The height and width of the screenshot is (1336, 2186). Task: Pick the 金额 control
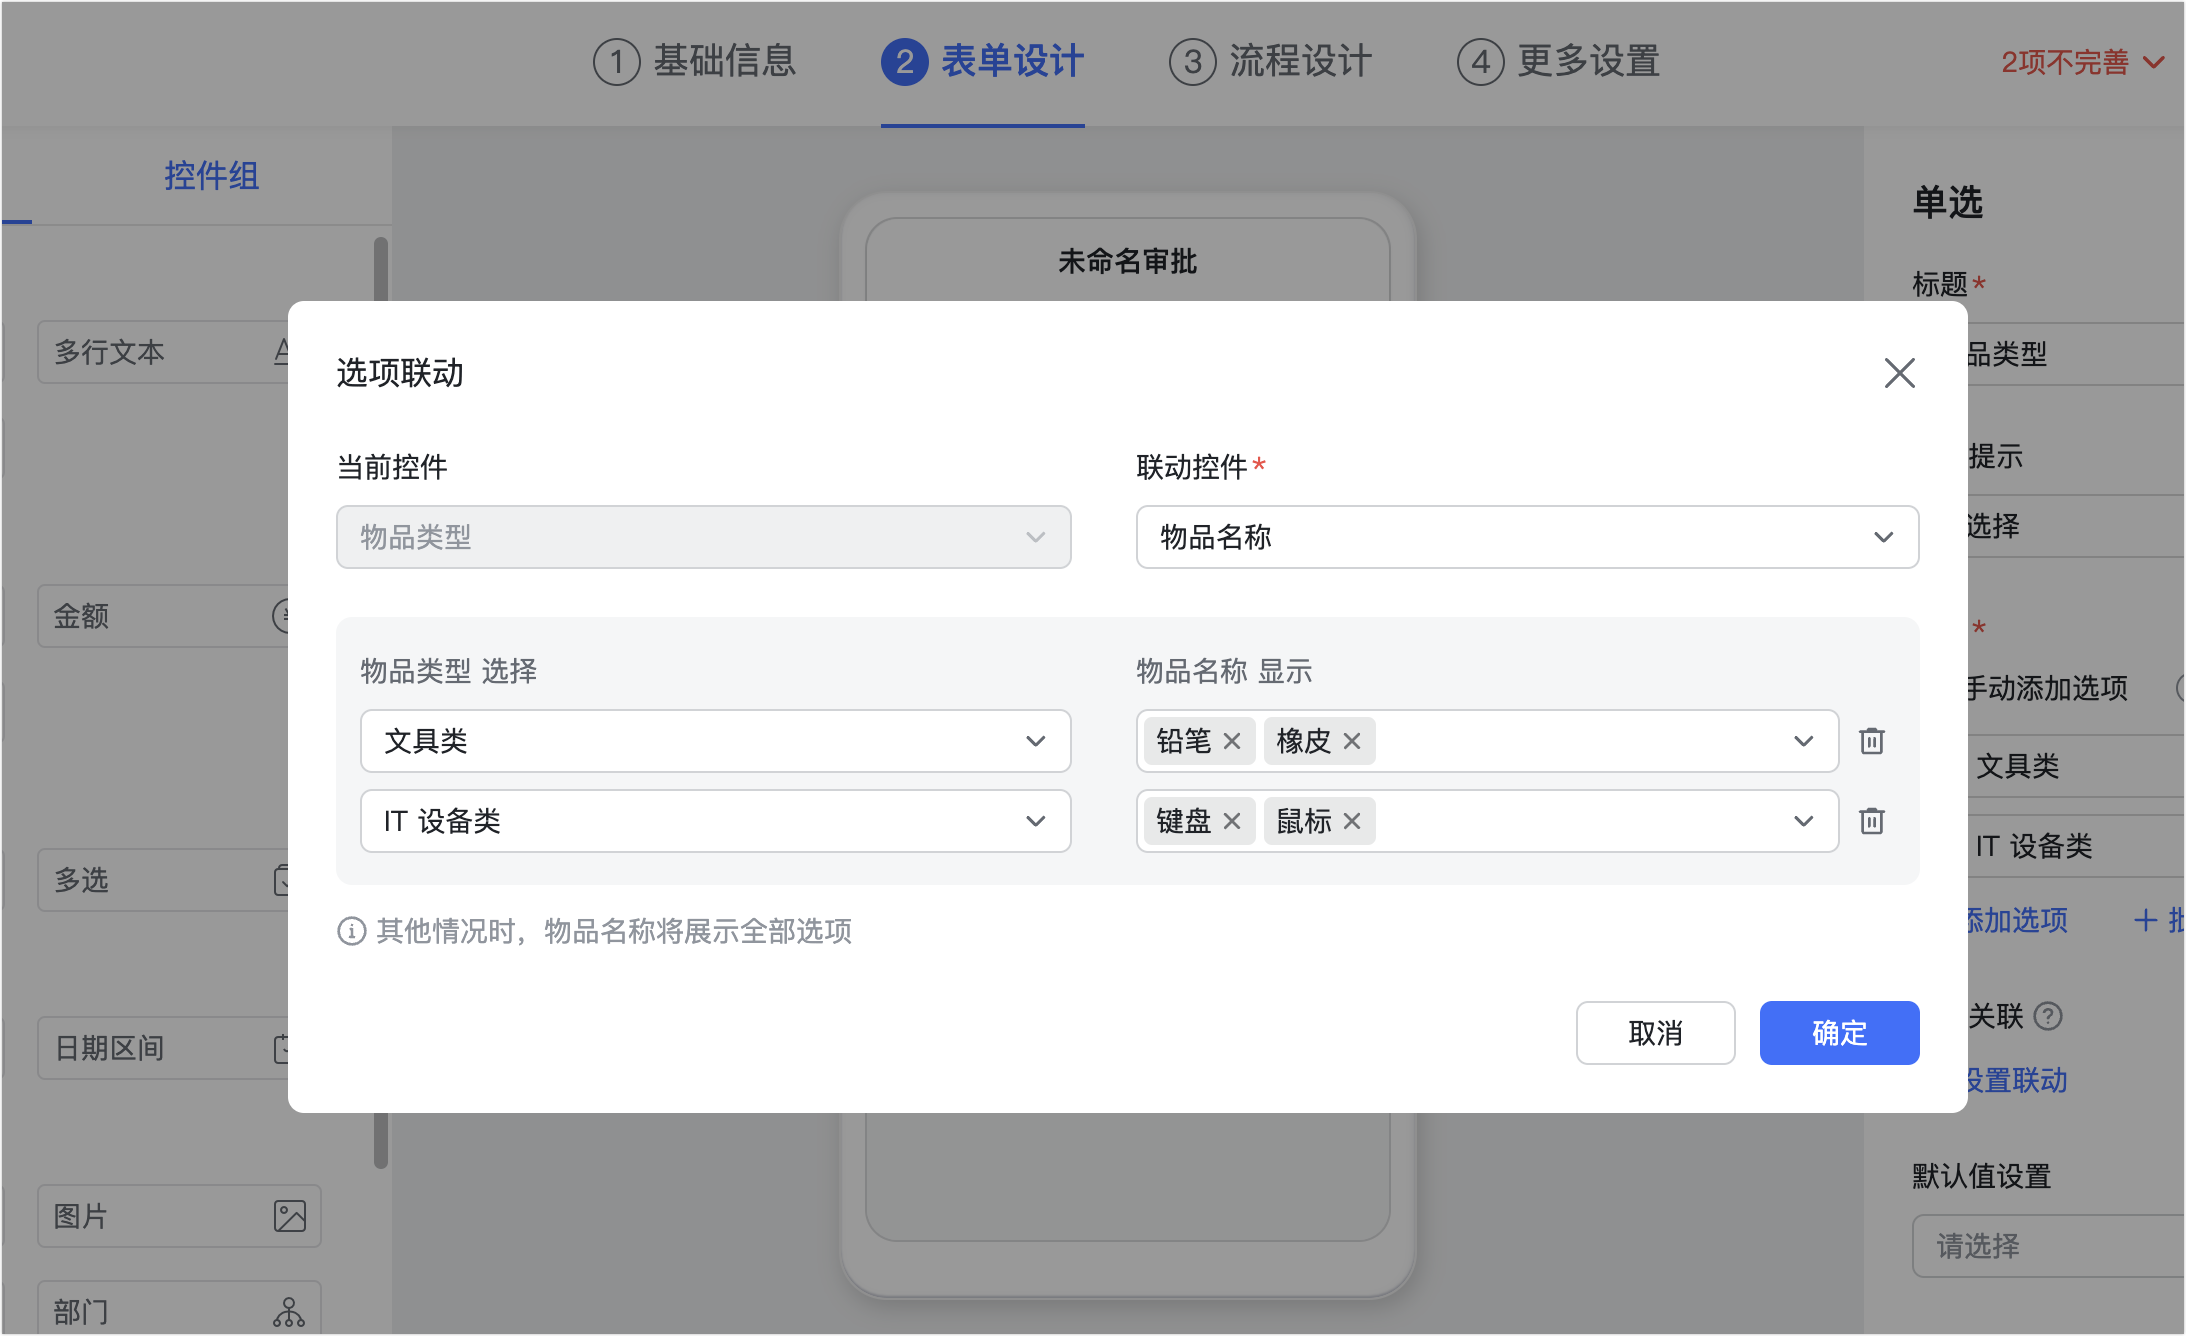(163, 616)
